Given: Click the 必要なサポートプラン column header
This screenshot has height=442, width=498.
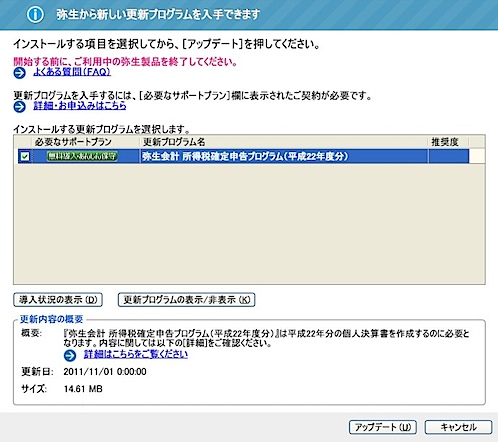Looking at the screenshot, I should pos(85,142).
